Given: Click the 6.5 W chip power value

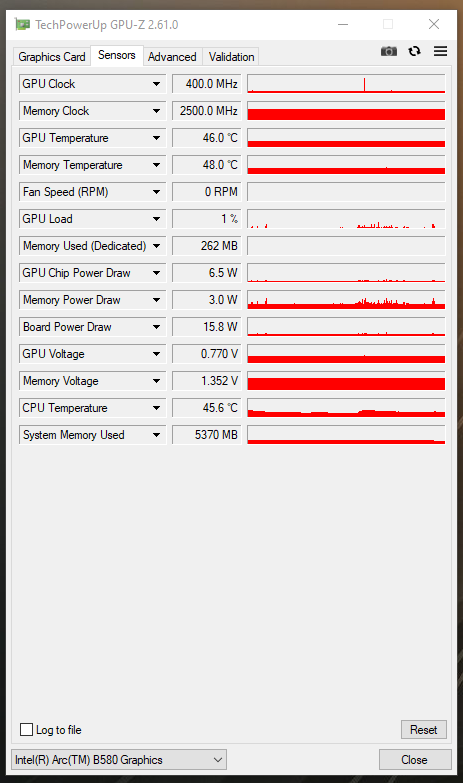Looking at the screenshot, I should (207, 273).
